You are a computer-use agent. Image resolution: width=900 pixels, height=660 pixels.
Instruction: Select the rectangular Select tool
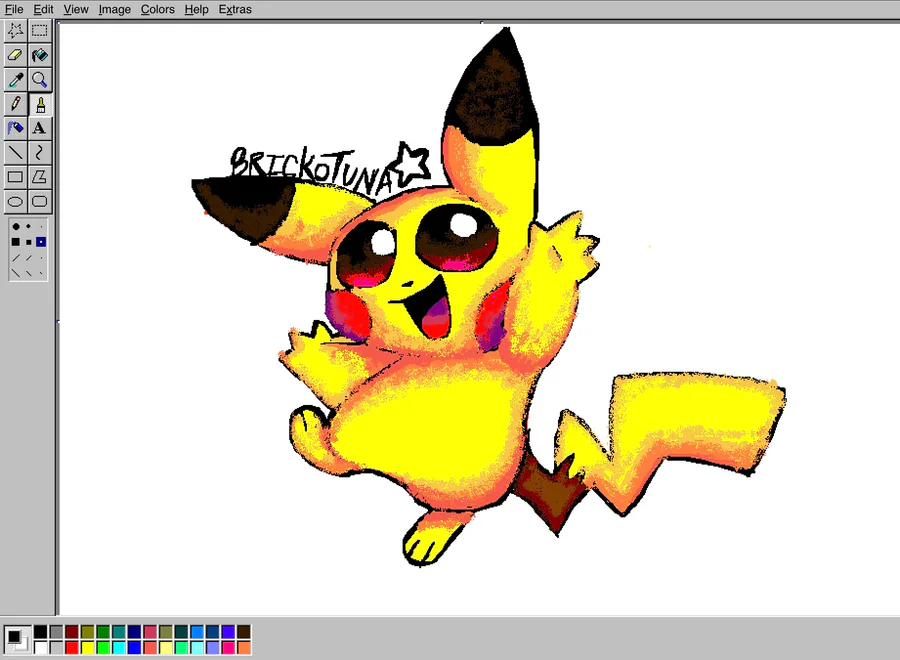click(40, 30)
